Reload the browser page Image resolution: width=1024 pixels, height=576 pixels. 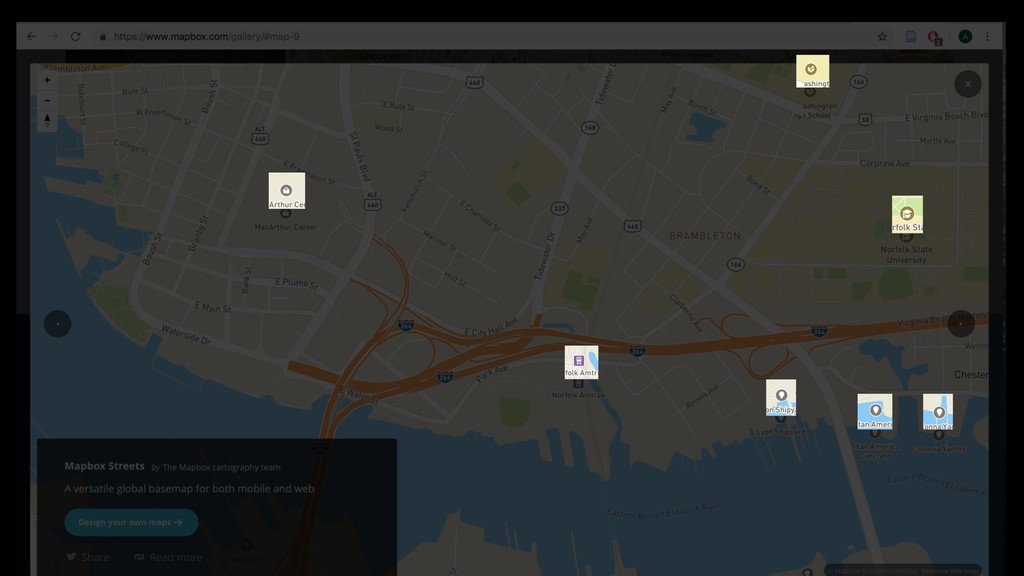click(x=76, y=37)
